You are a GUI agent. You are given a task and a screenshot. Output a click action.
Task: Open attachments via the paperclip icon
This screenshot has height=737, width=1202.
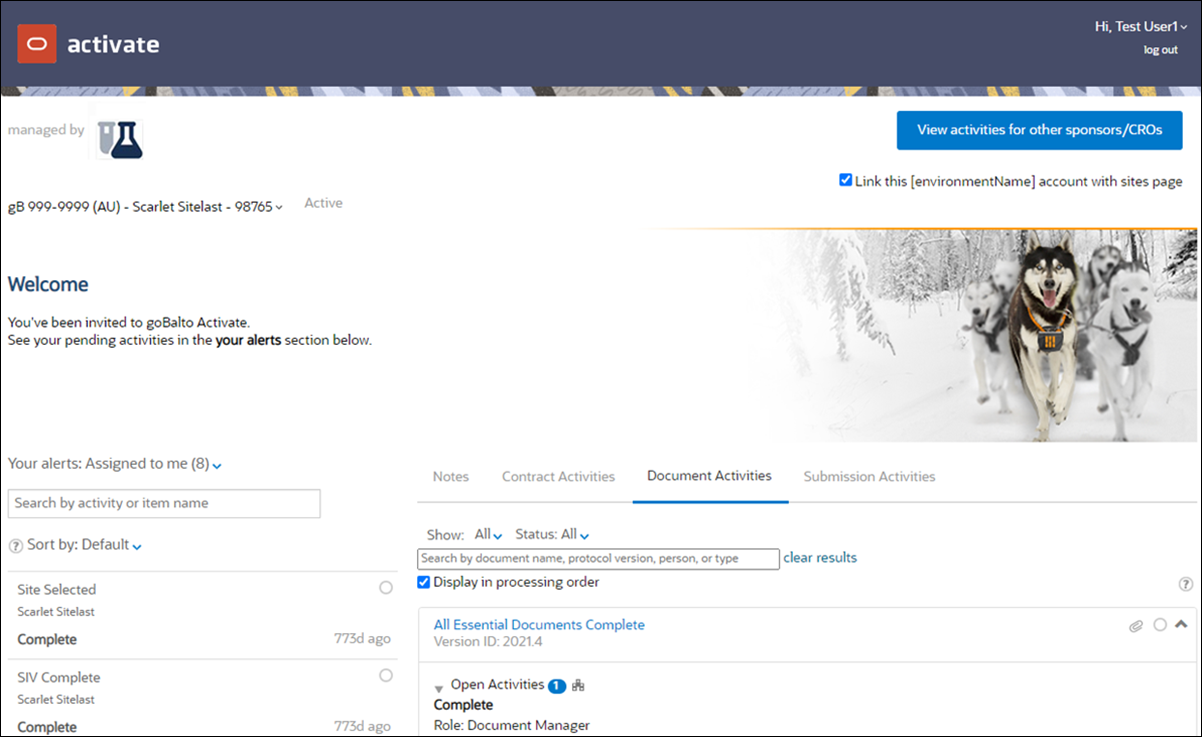(x=1136, y=625)
